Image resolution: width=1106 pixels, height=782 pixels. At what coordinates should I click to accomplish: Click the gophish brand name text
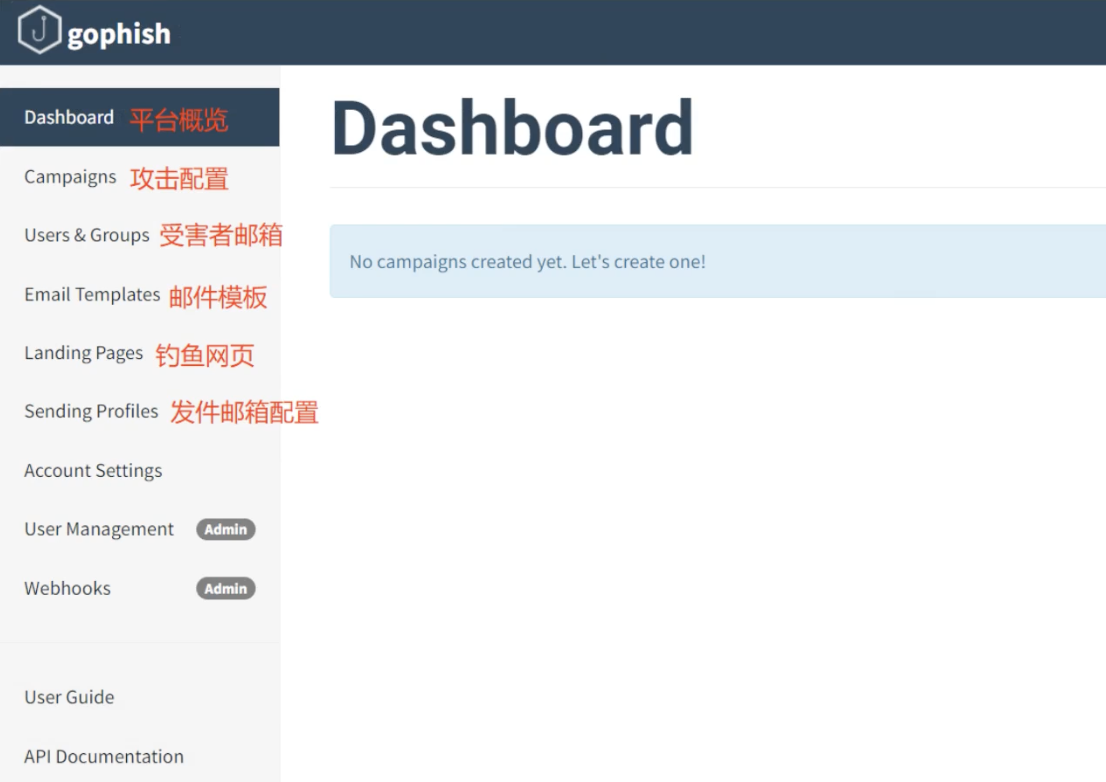pyautogui.click(x=119, y=34)
